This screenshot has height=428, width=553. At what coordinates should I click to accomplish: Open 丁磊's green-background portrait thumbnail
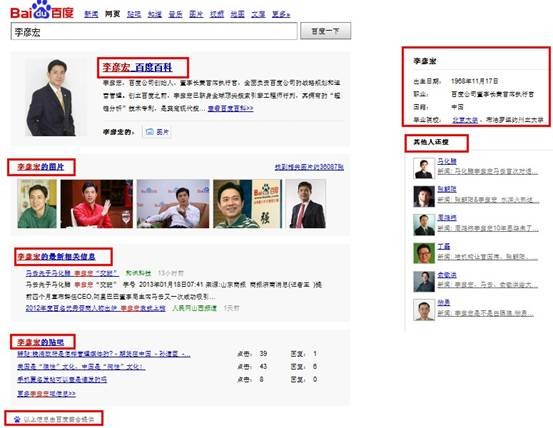tap(424, 253)
